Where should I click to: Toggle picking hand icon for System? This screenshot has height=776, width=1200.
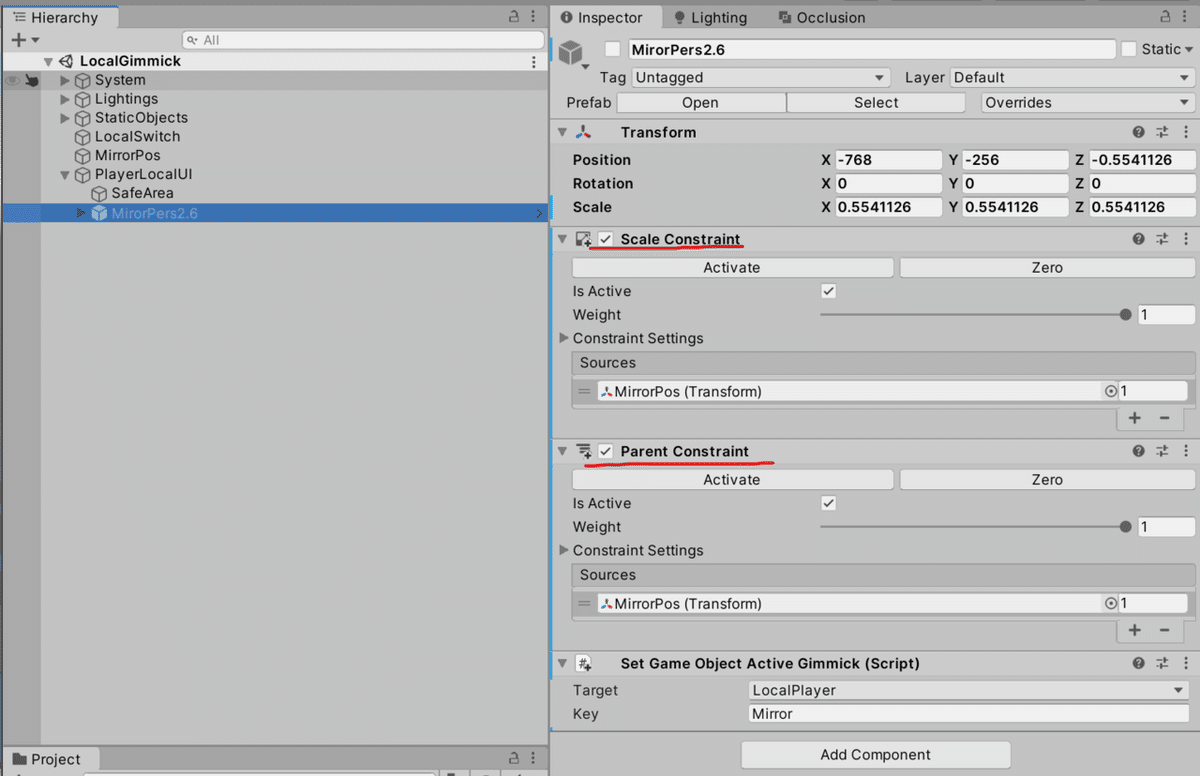coord(32,80)
